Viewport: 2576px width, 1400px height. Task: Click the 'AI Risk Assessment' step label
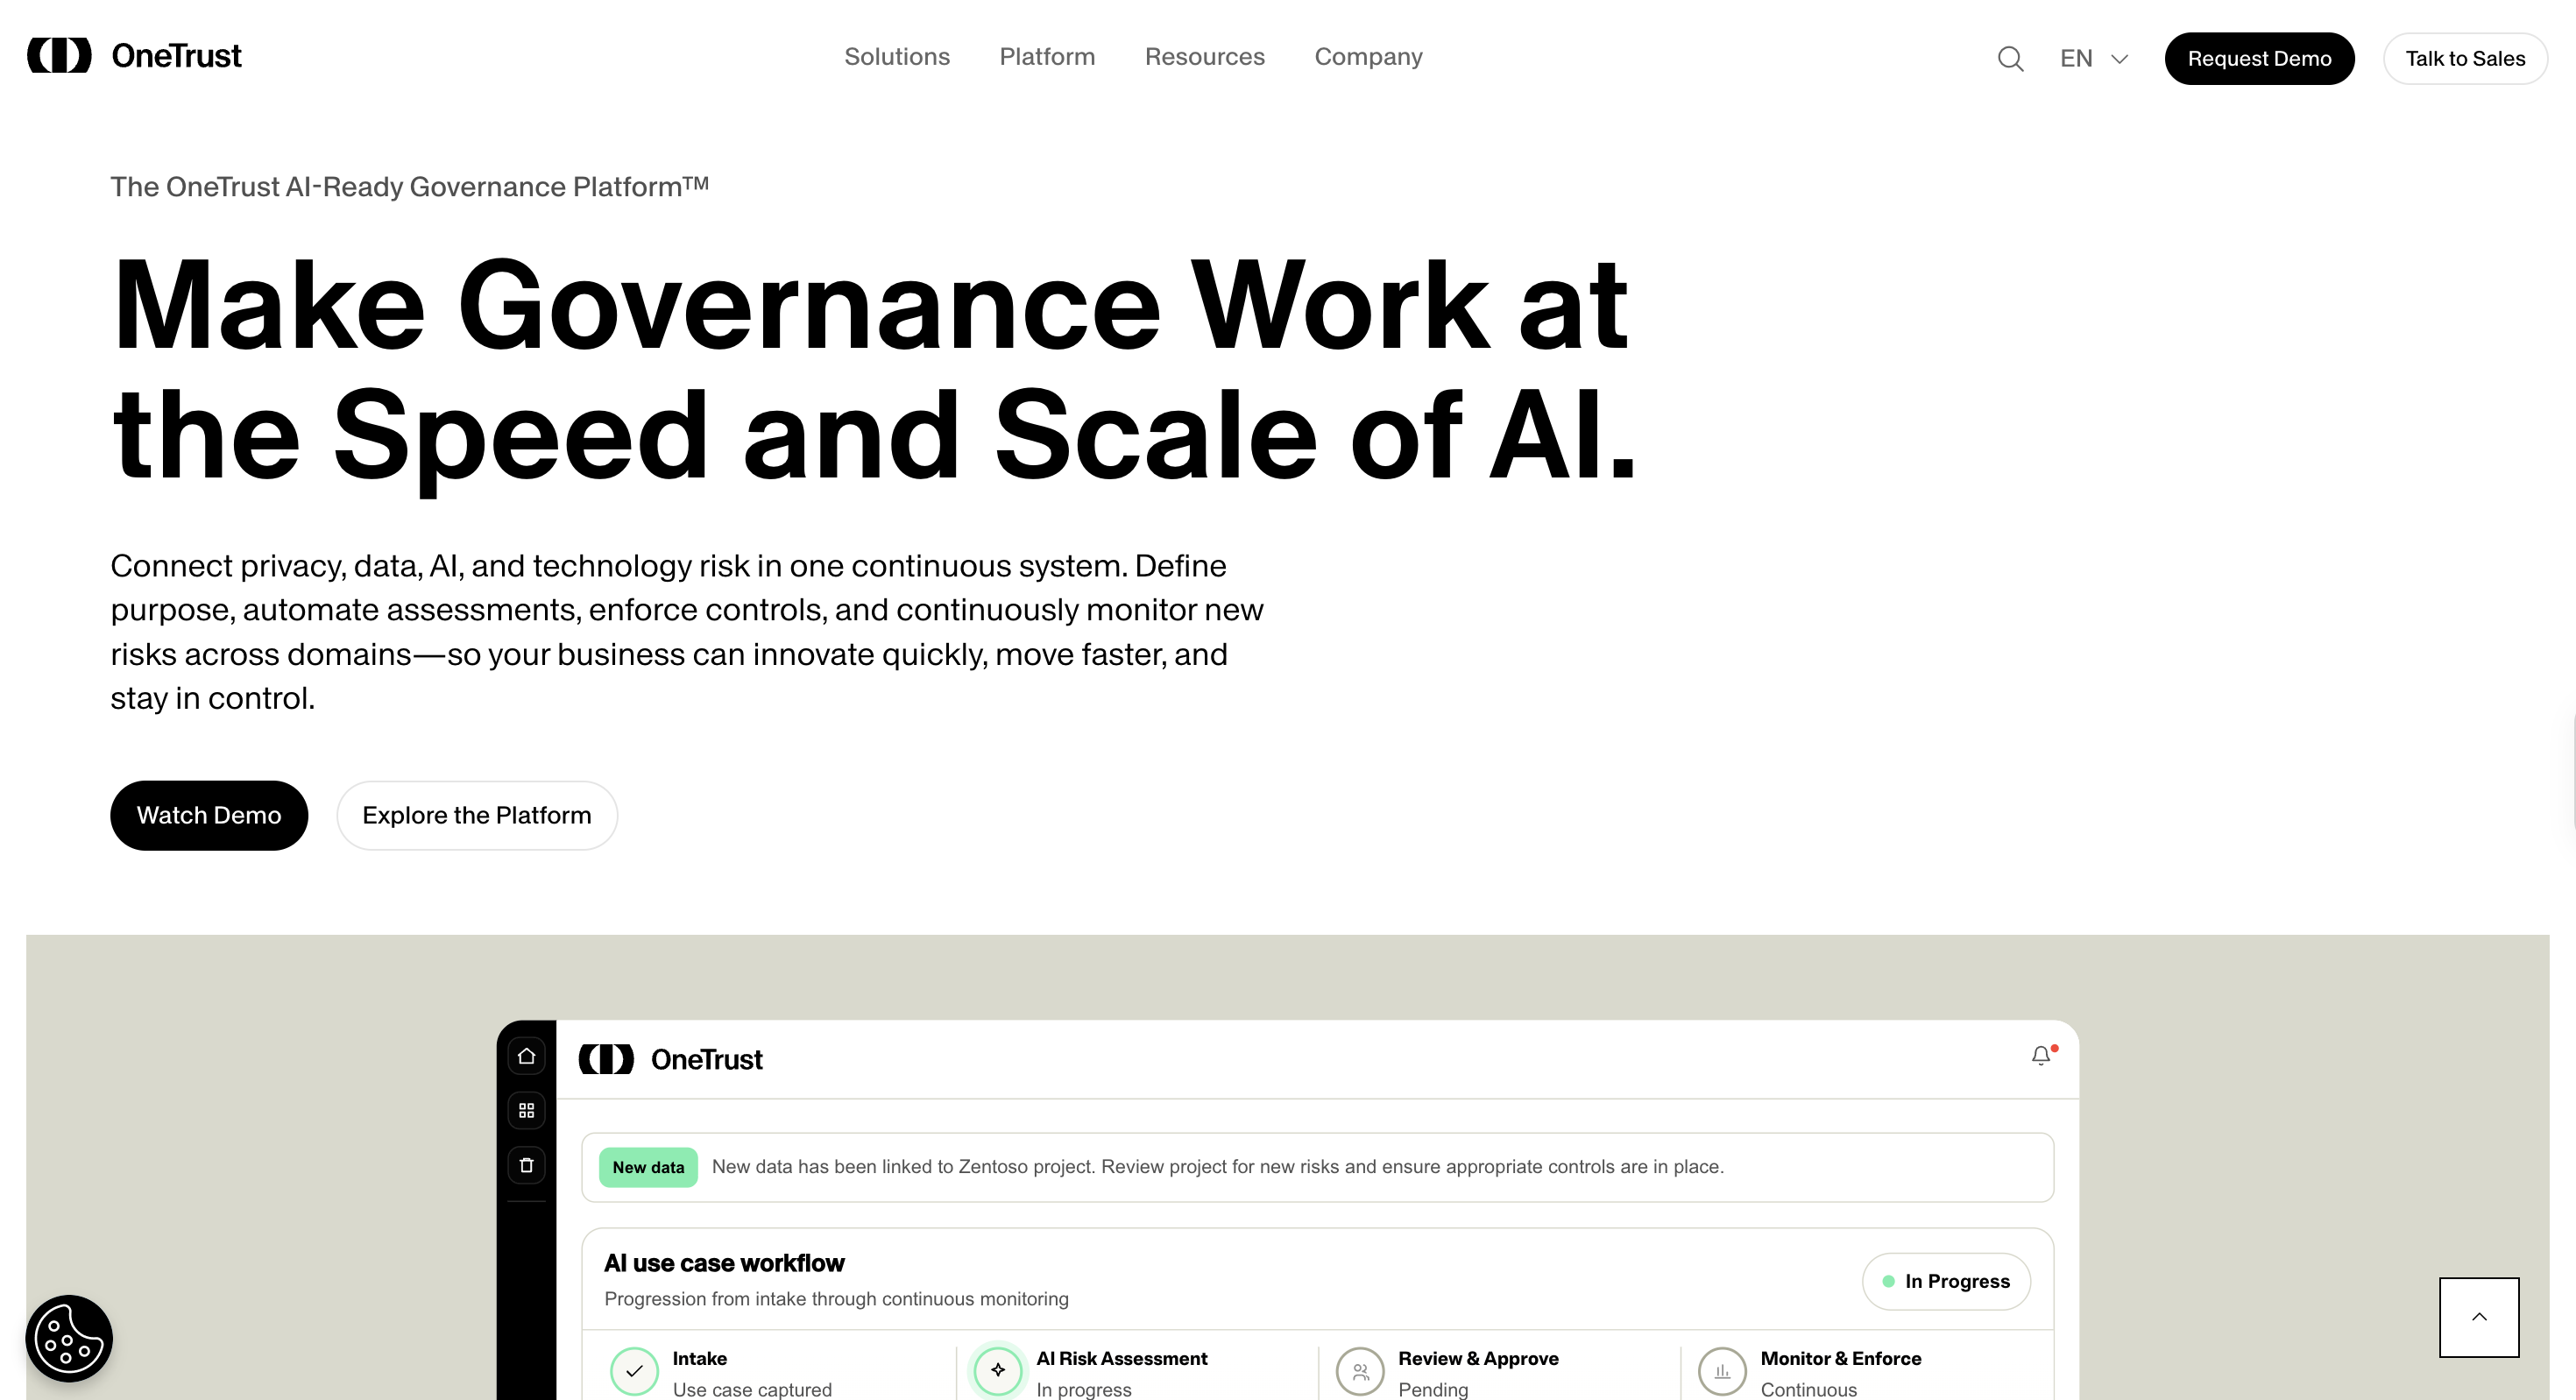coord(1122,1358)
